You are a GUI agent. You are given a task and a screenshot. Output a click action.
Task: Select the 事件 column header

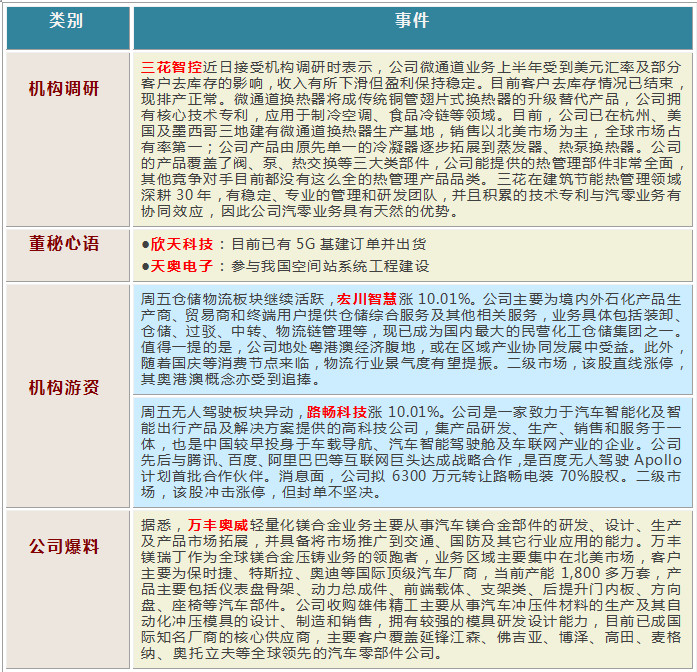point(412,21)
